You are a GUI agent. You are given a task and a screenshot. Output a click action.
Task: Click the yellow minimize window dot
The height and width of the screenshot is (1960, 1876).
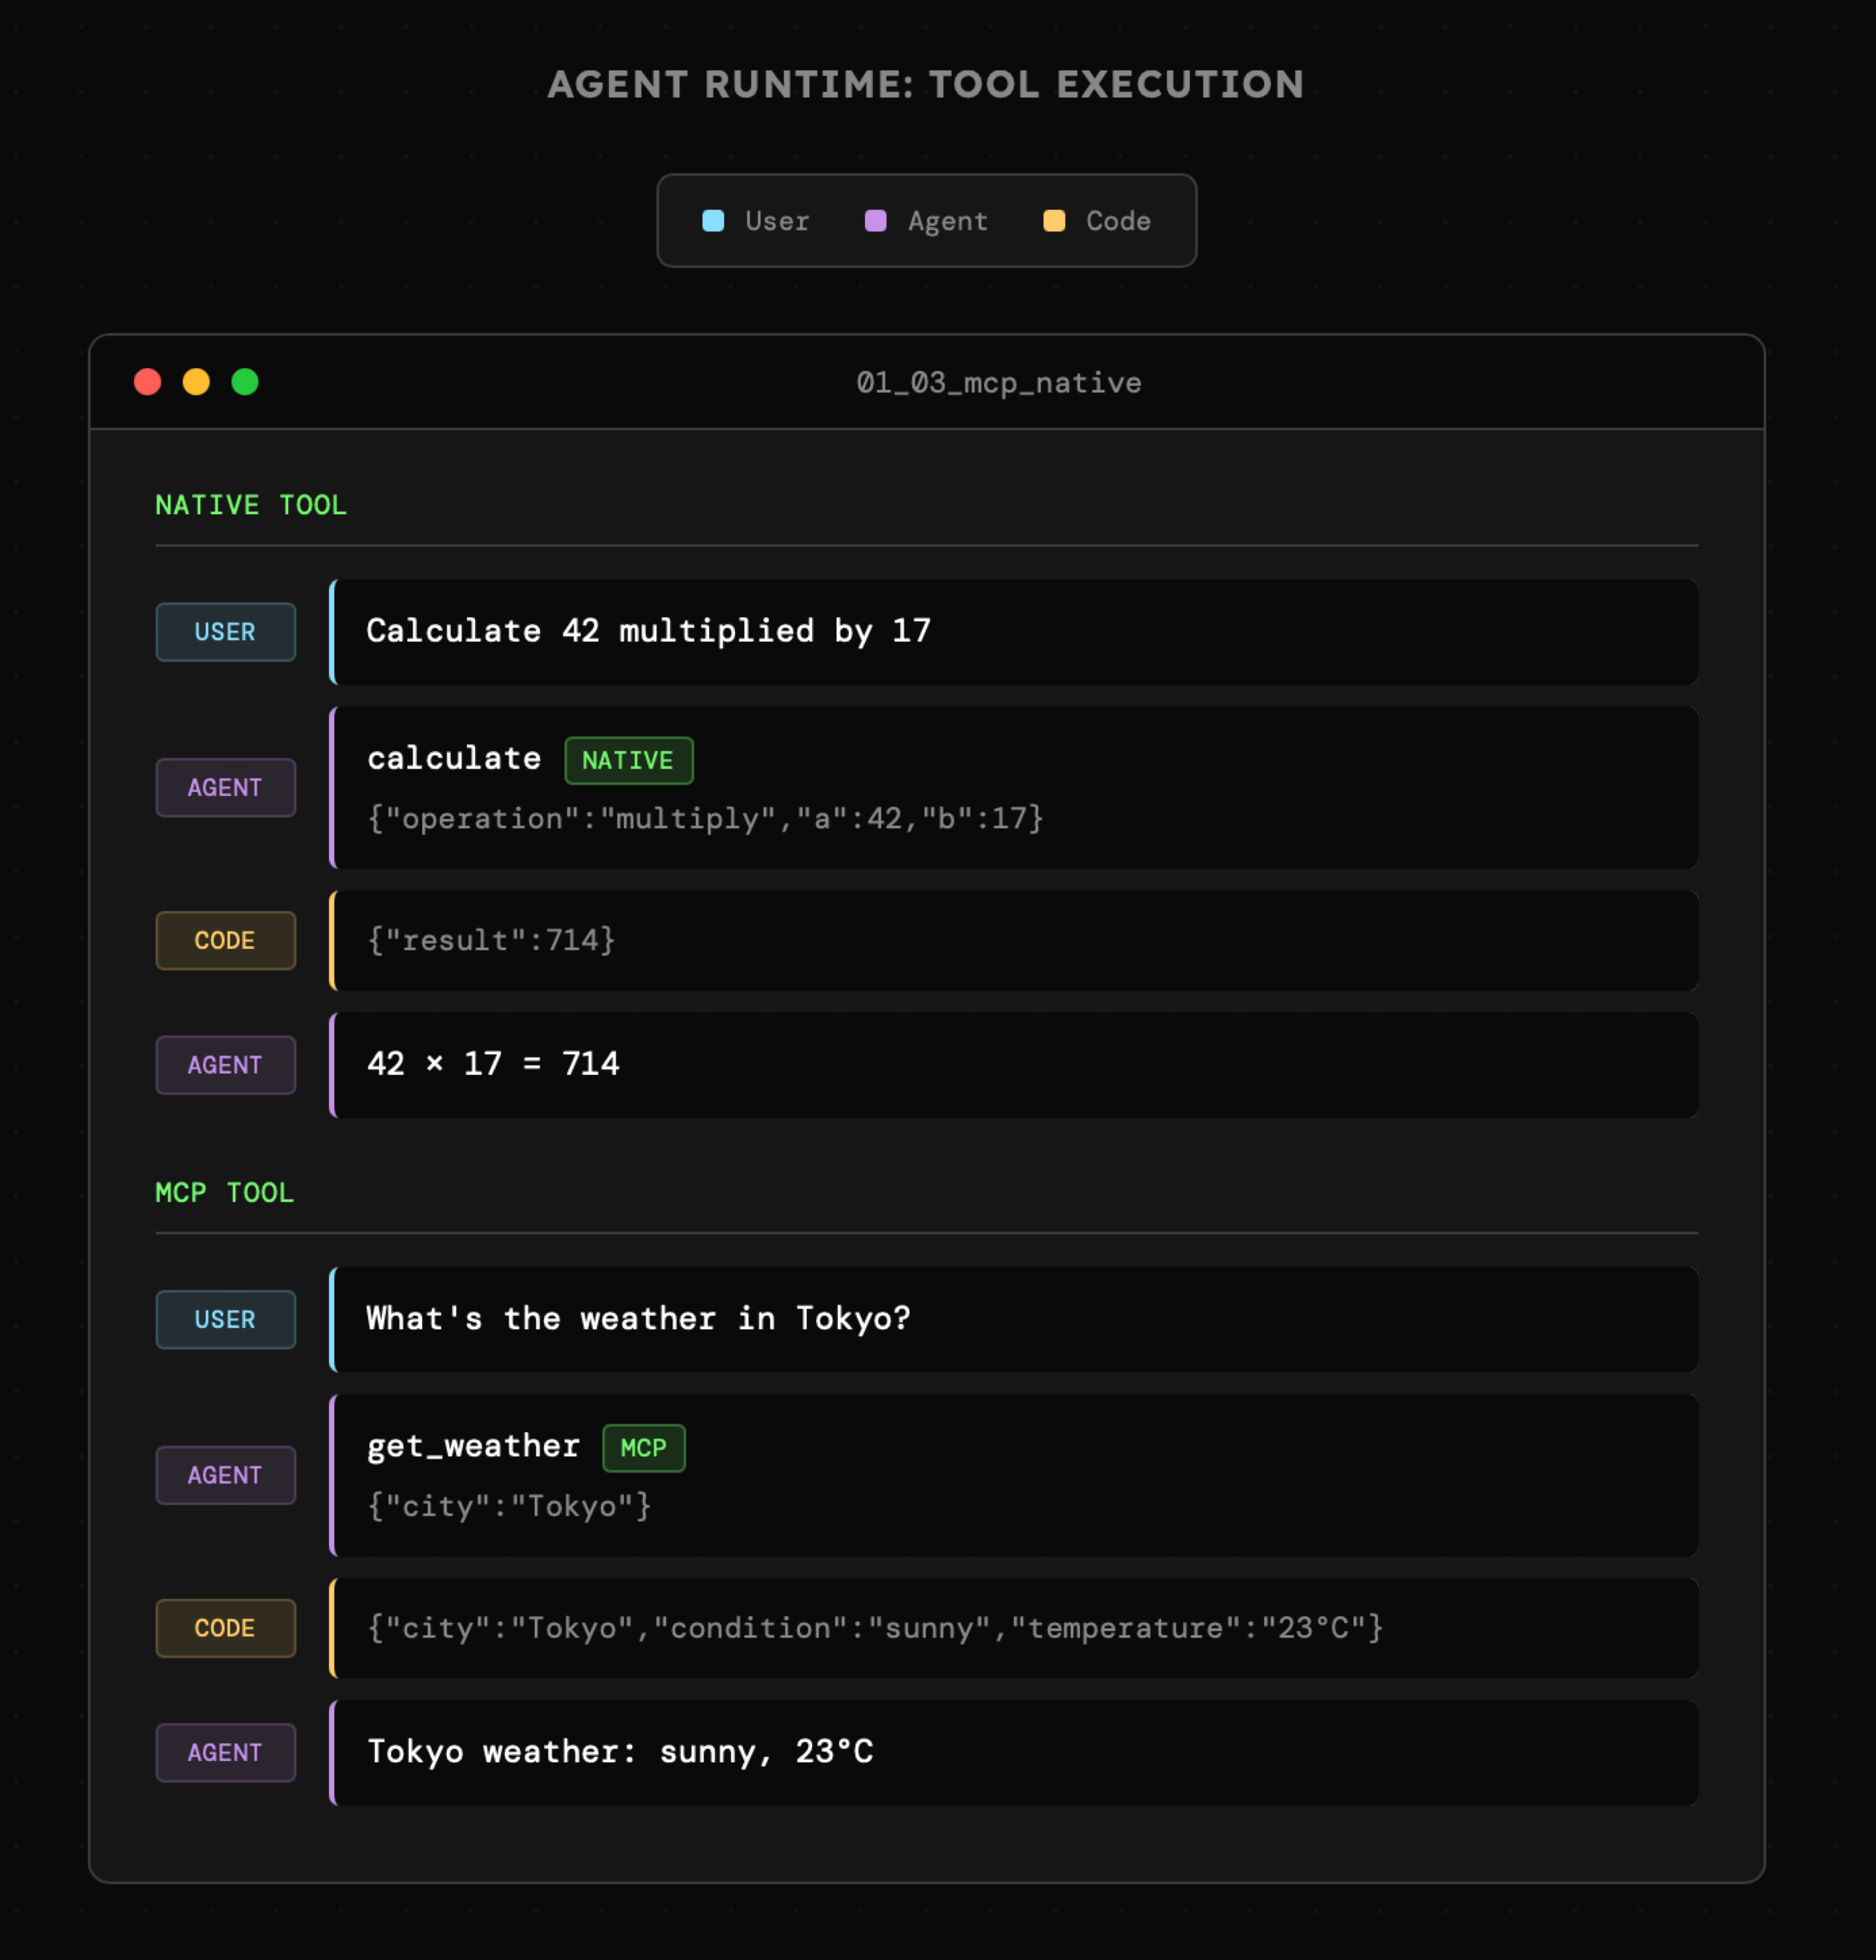click(x=196, y=382)
